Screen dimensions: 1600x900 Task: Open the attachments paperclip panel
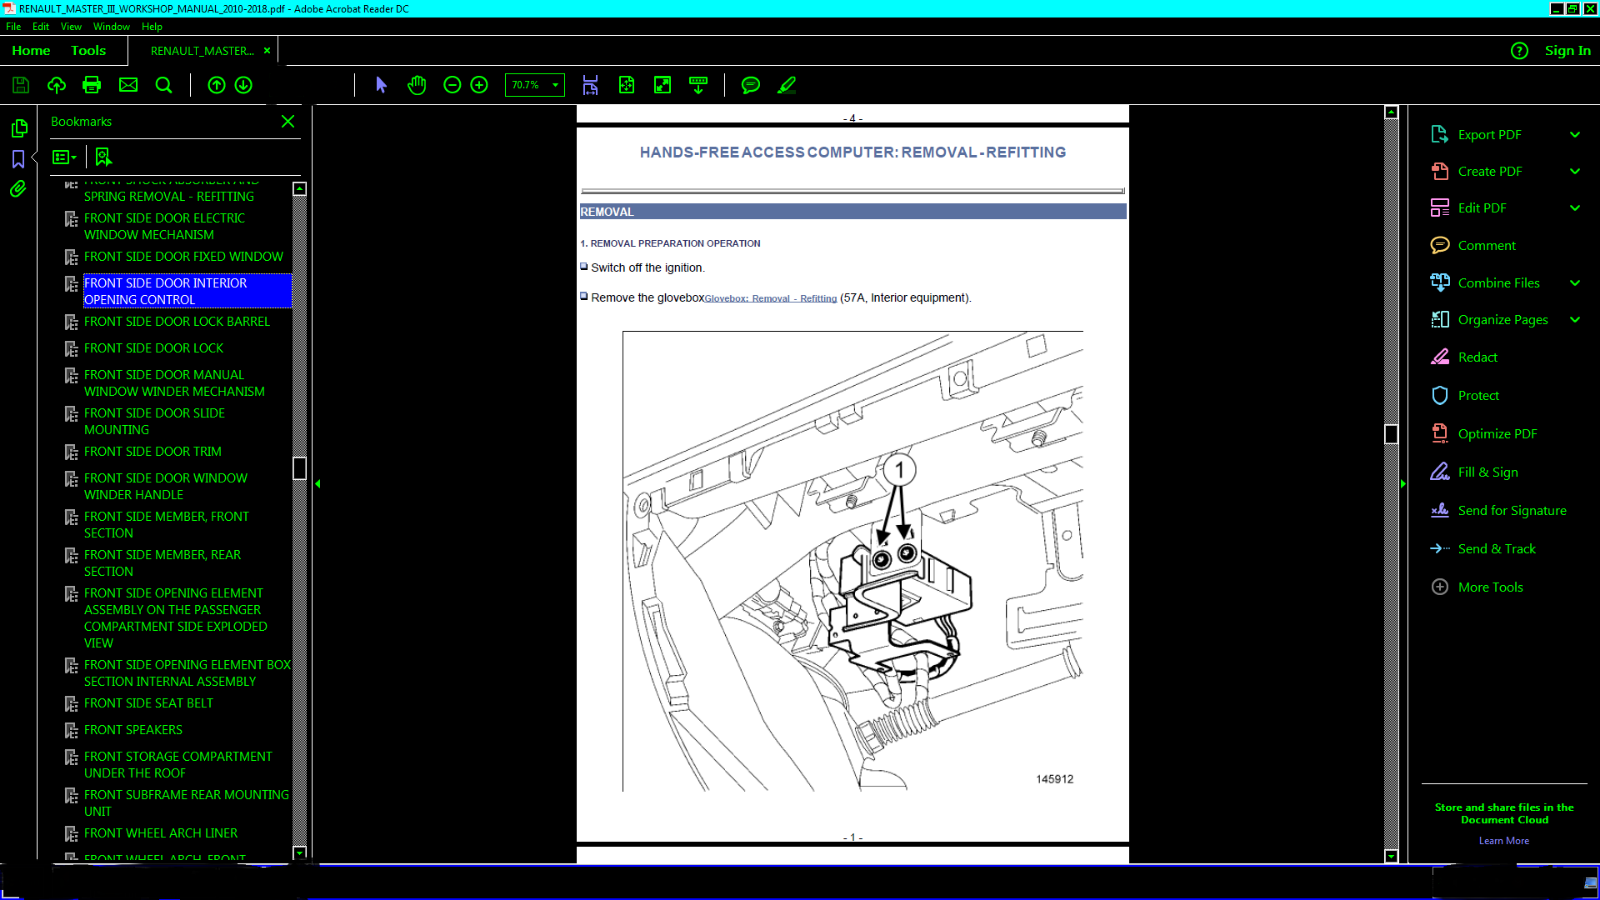click(18, 189)
